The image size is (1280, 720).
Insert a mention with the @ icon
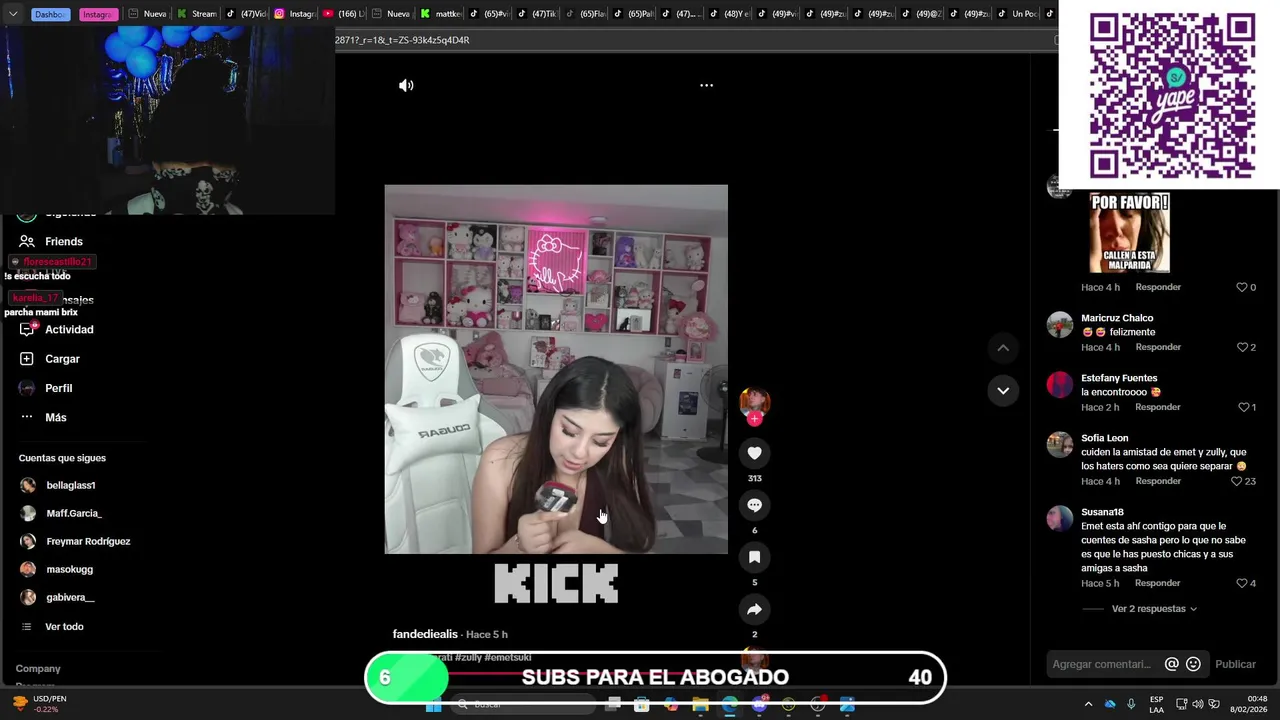pos(1171,664)
